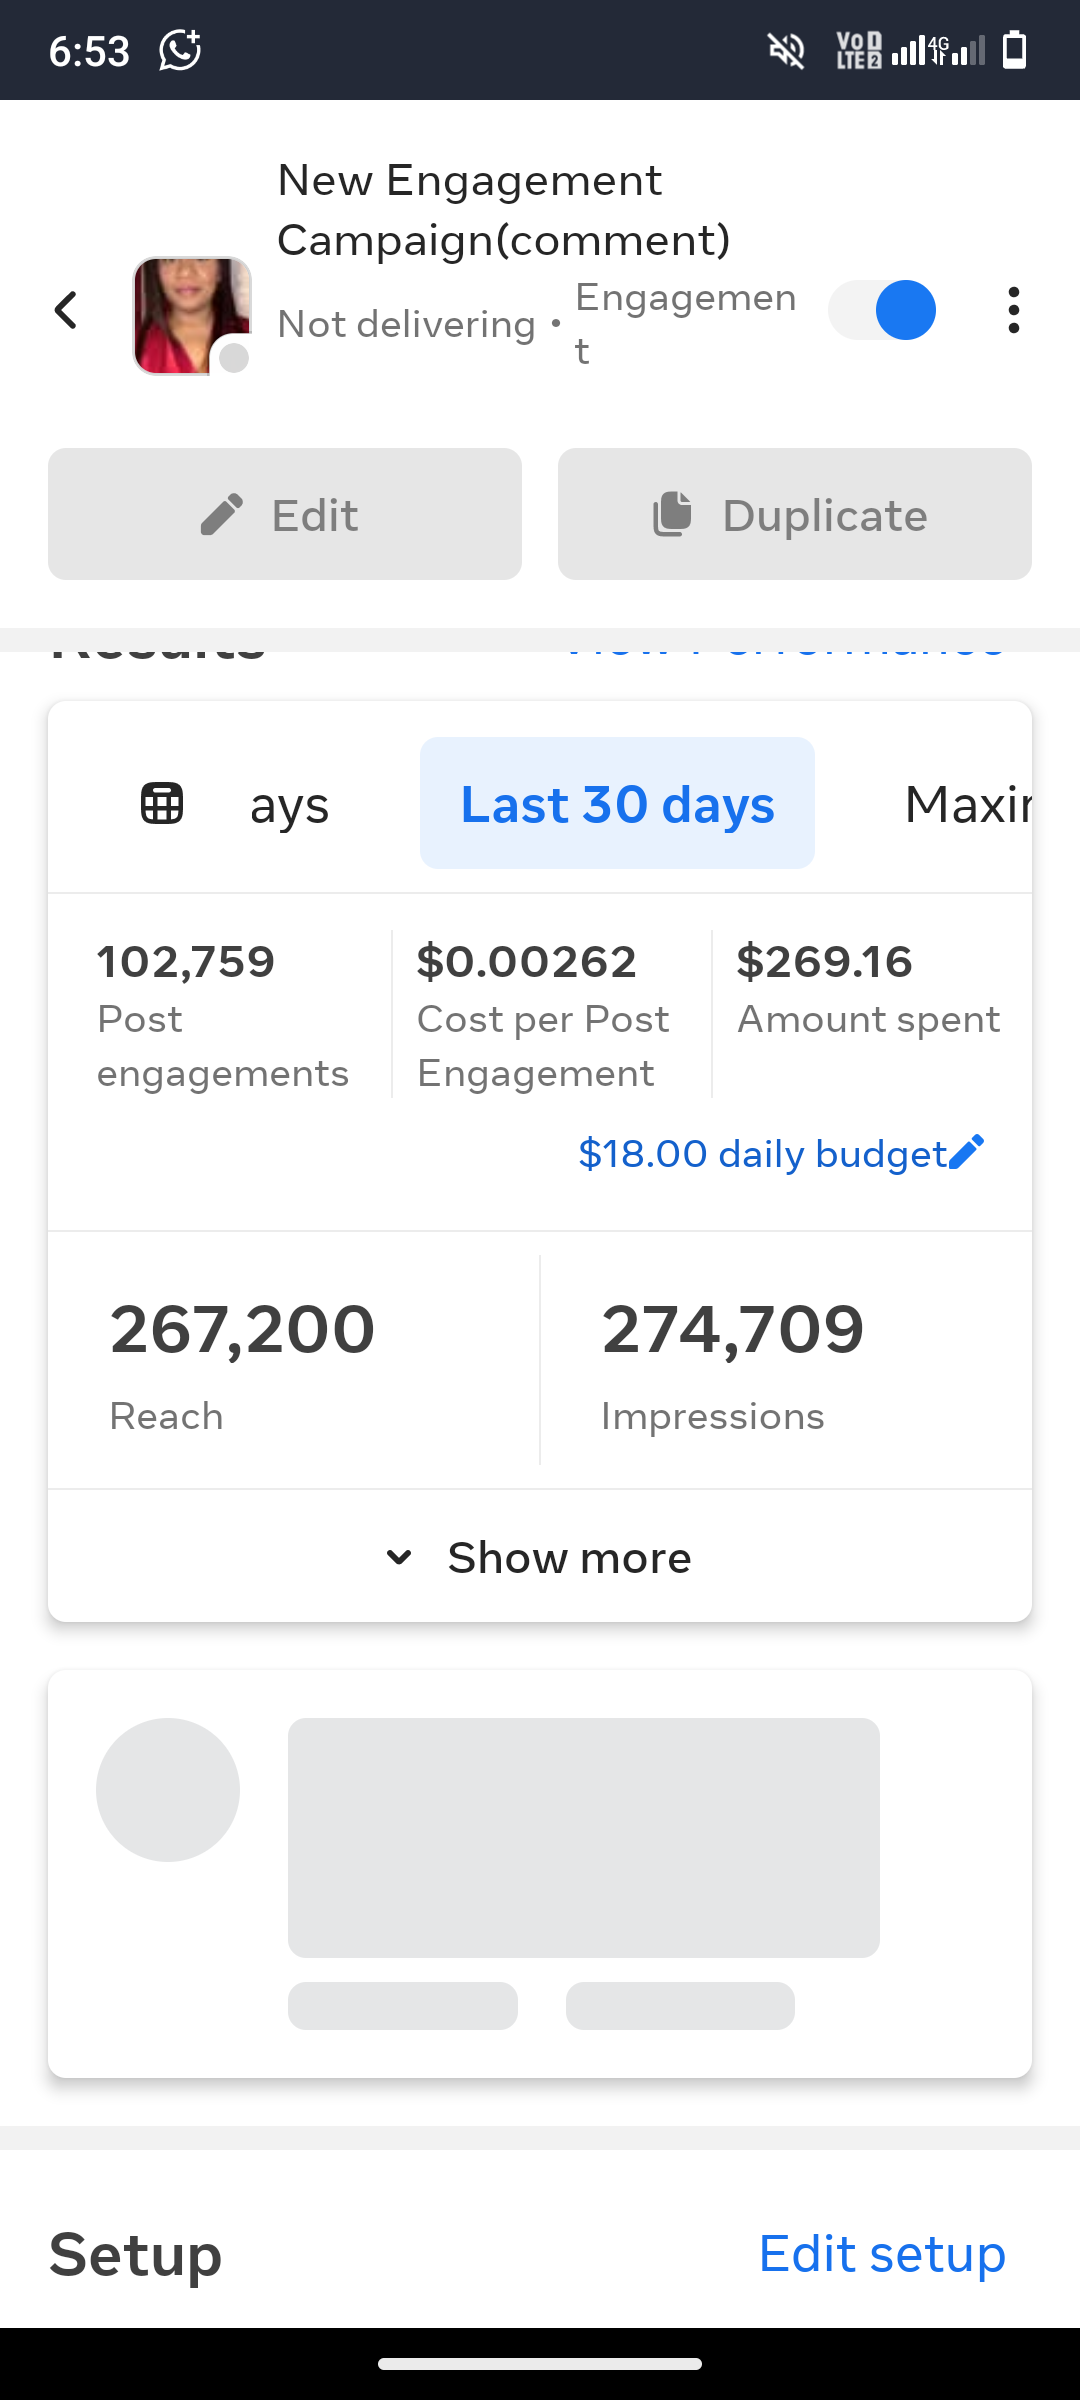Open the Edit setup link

(881, 2254)
